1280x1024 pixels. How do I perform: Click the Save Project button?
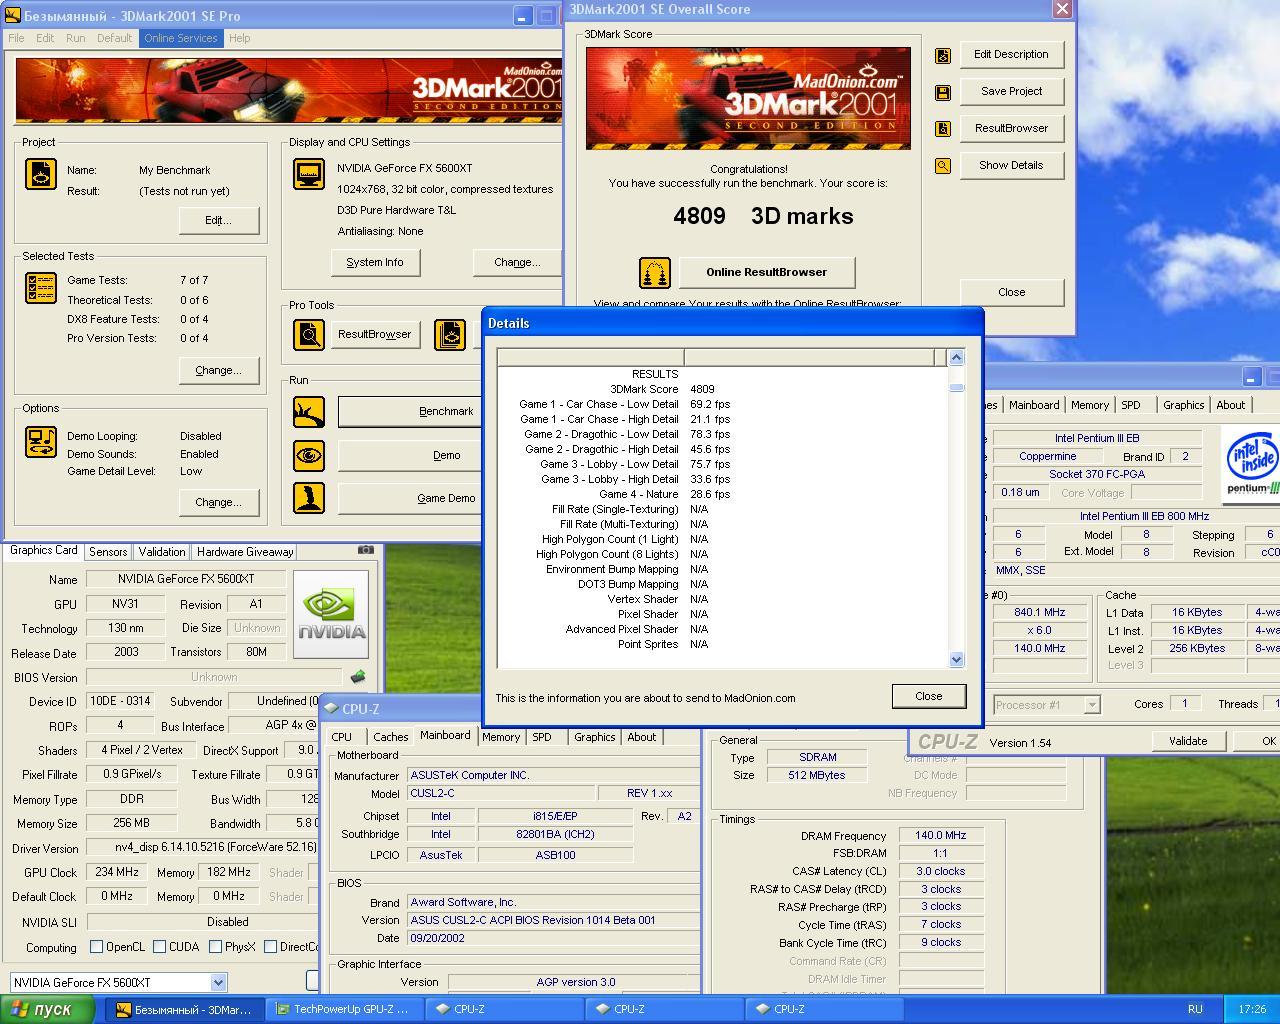(x=1011, y=91)
